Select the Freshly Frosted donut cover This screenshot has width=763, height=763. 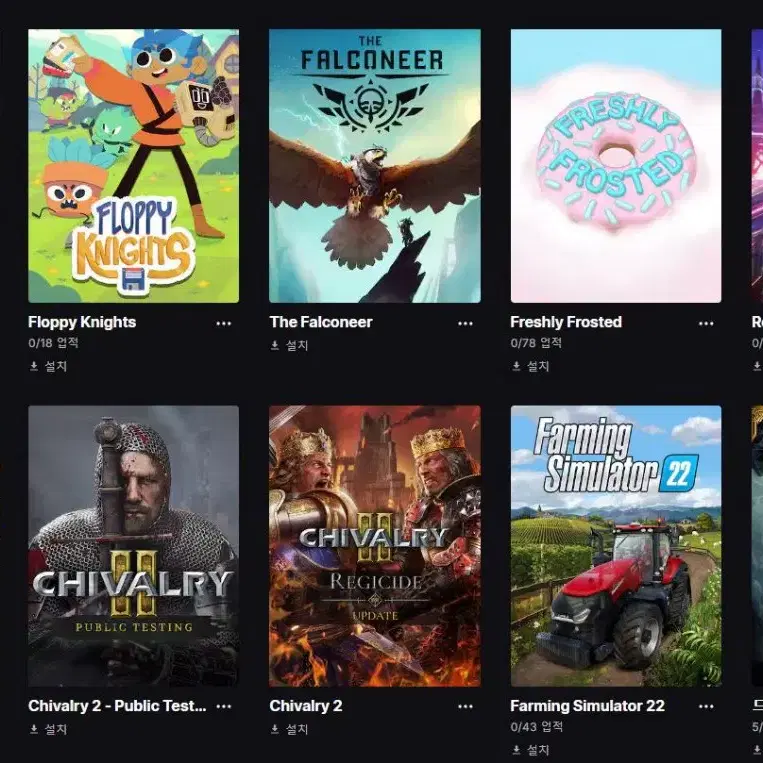[x=616, y=166]
